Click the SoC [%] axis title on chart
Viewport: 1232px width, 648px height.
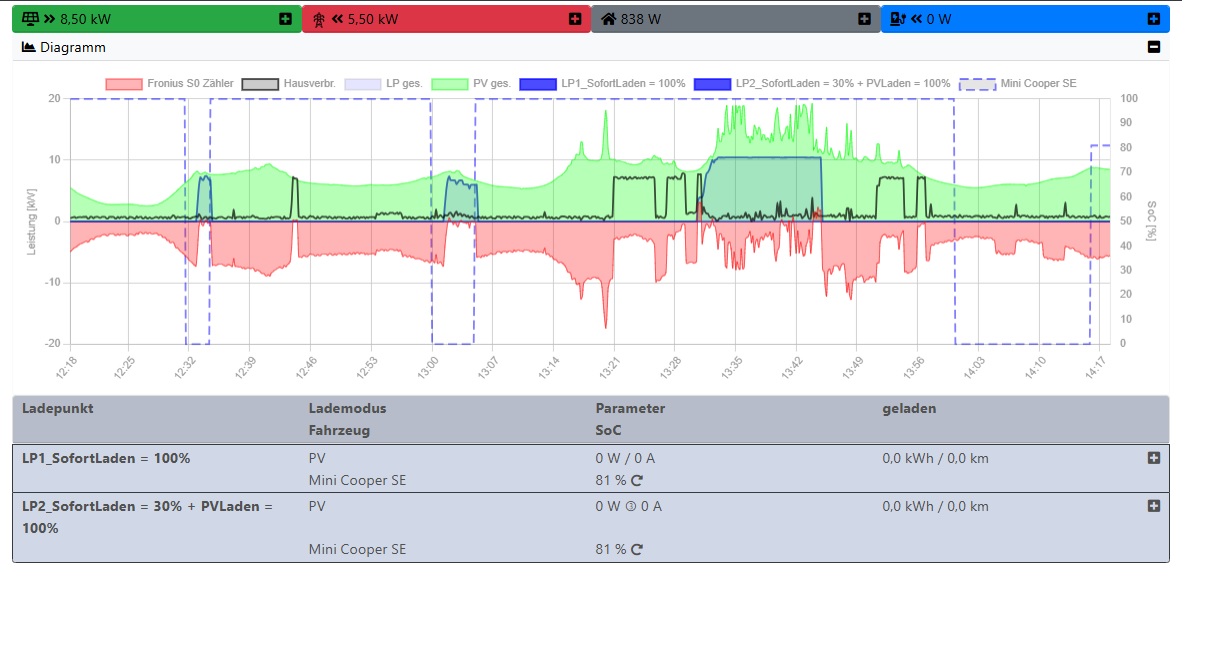click(x=1152, y=219)
